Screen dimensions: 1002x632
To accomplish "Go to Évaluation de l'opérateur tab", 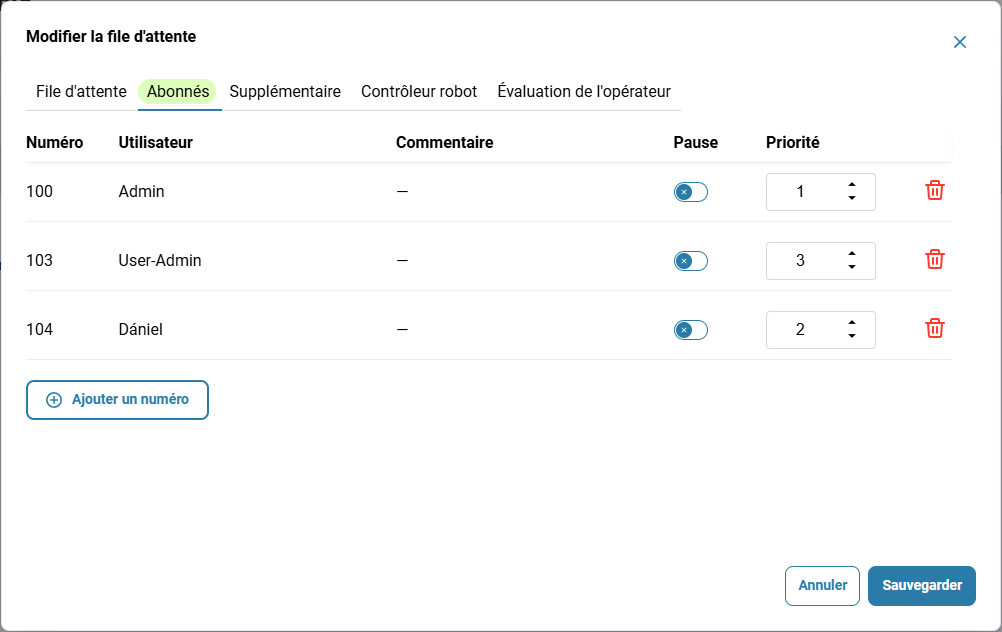I will click(x=584, y=91).
